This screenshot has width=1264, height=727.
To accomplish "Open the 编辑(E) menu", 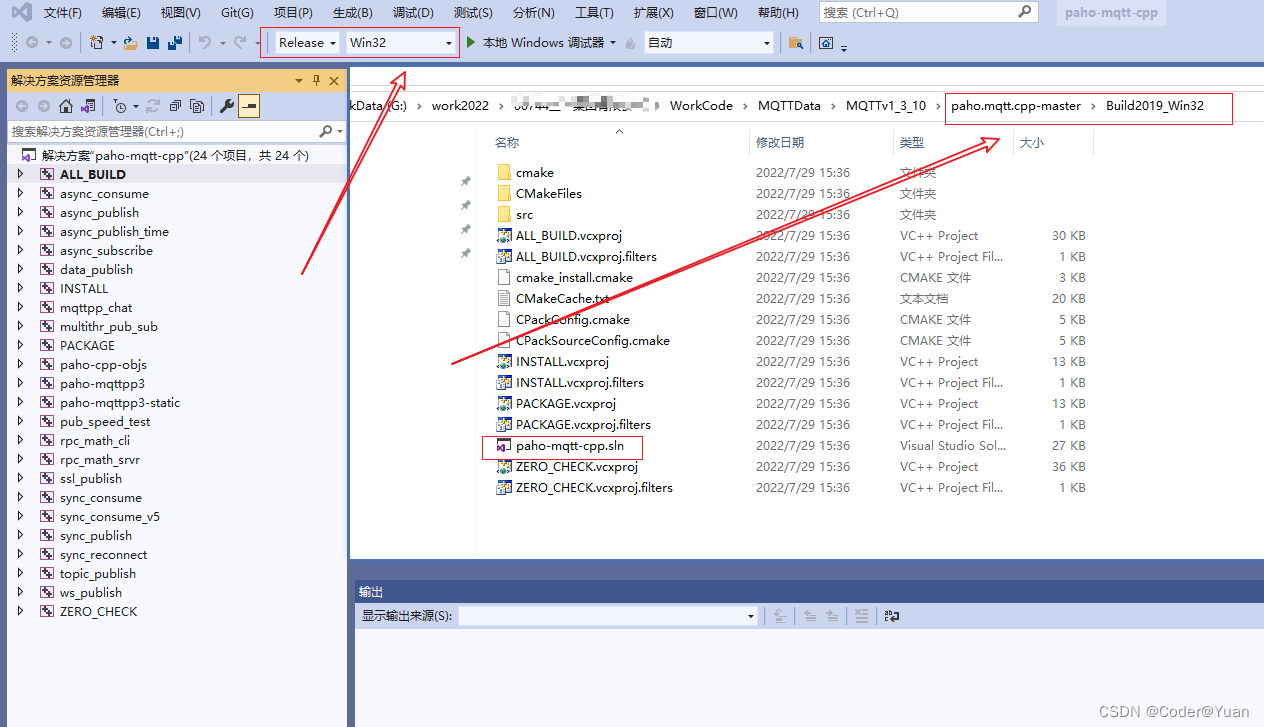I will (x=121, y=13).
